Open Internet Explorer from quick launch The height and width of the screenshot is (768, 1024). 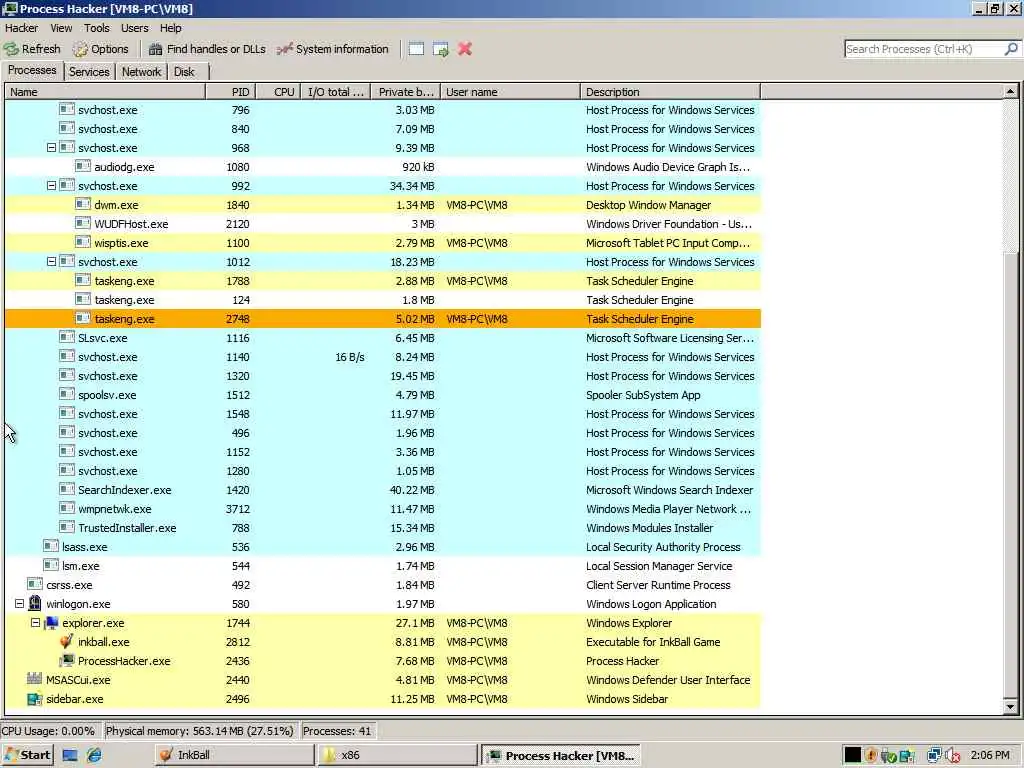94,755
